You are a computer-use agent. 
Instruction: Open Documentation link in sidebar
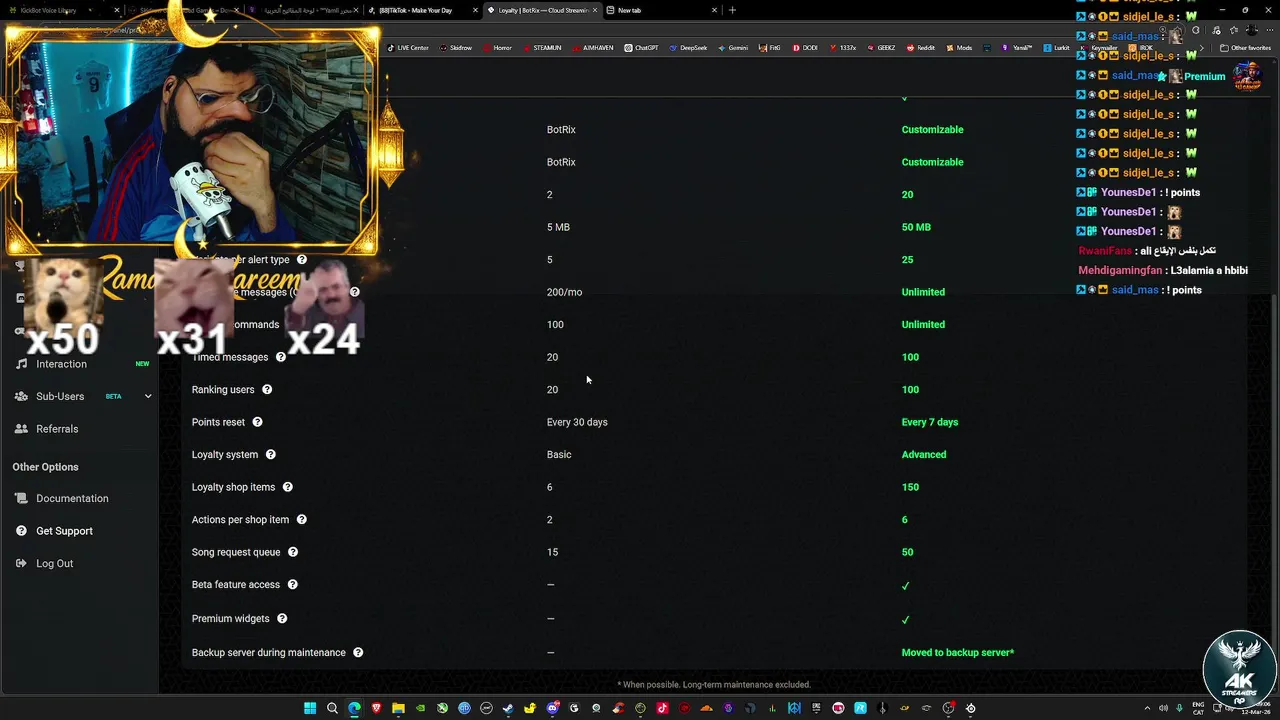72,498
